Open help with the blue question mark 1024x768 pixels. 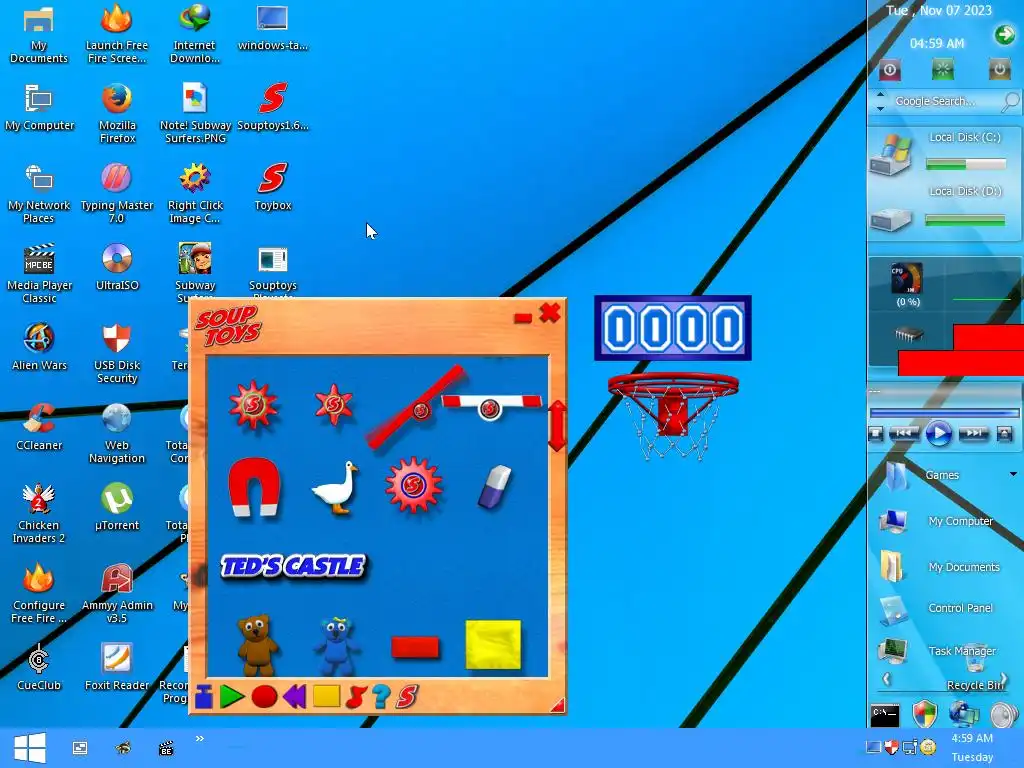click(381, 697)
